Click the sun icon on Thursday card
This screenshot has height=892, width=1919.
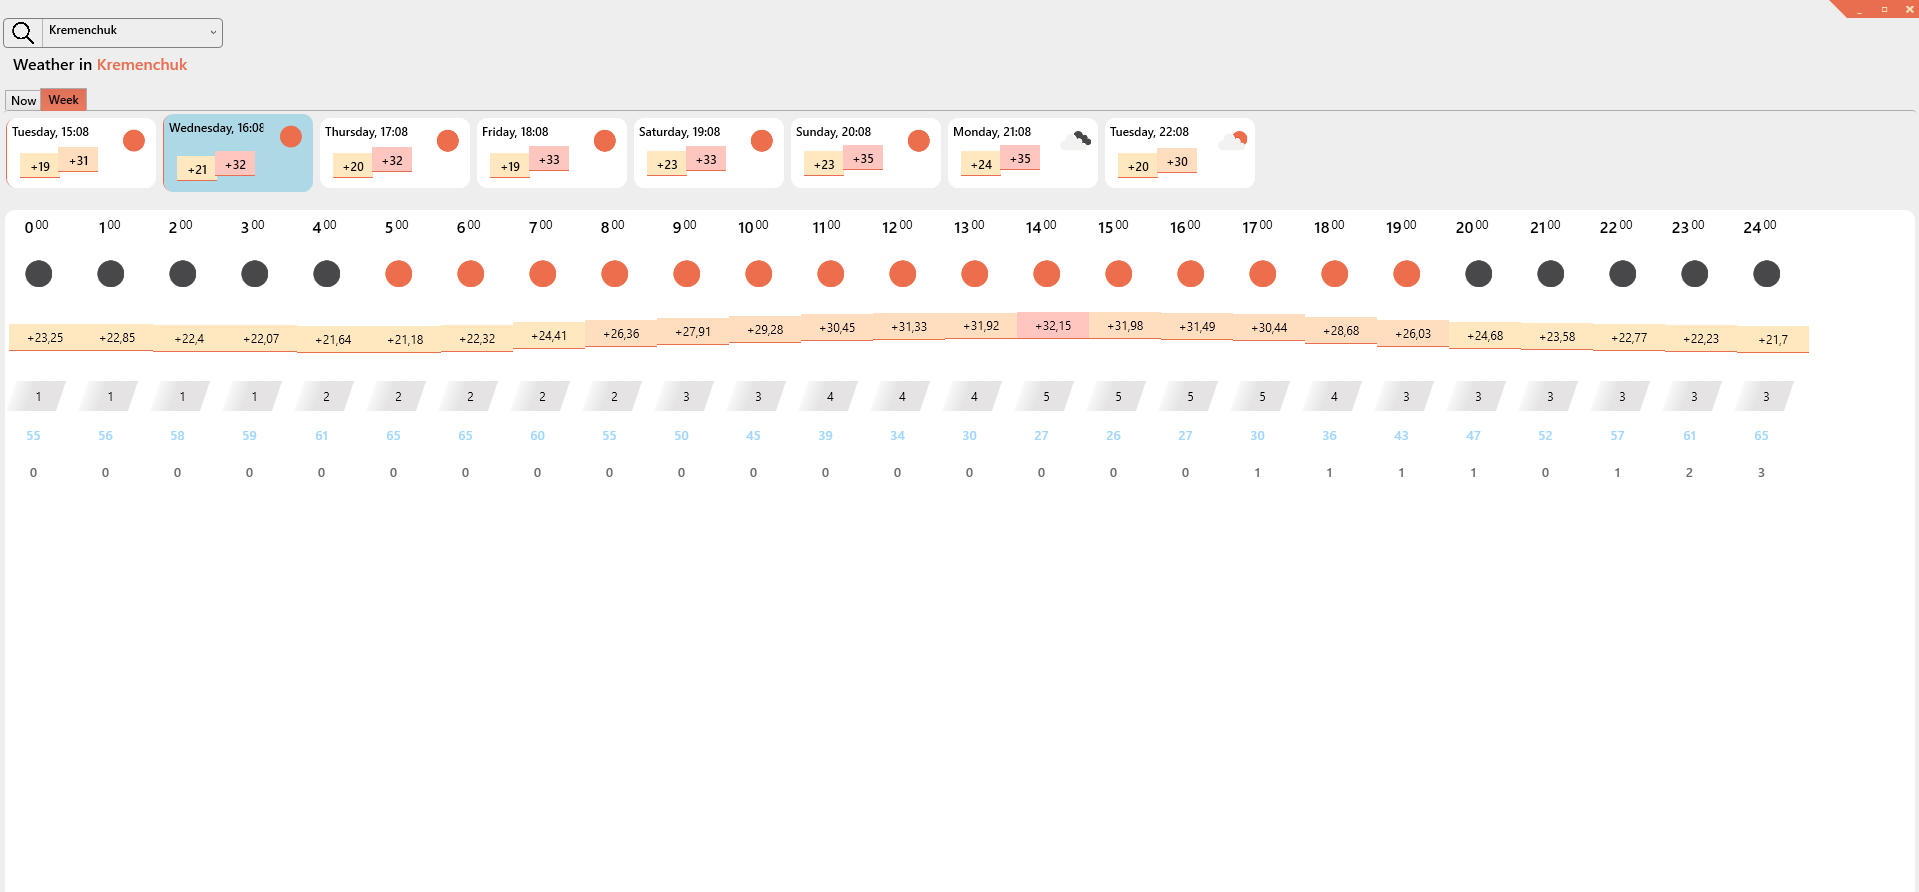click(x=448, y=140)
